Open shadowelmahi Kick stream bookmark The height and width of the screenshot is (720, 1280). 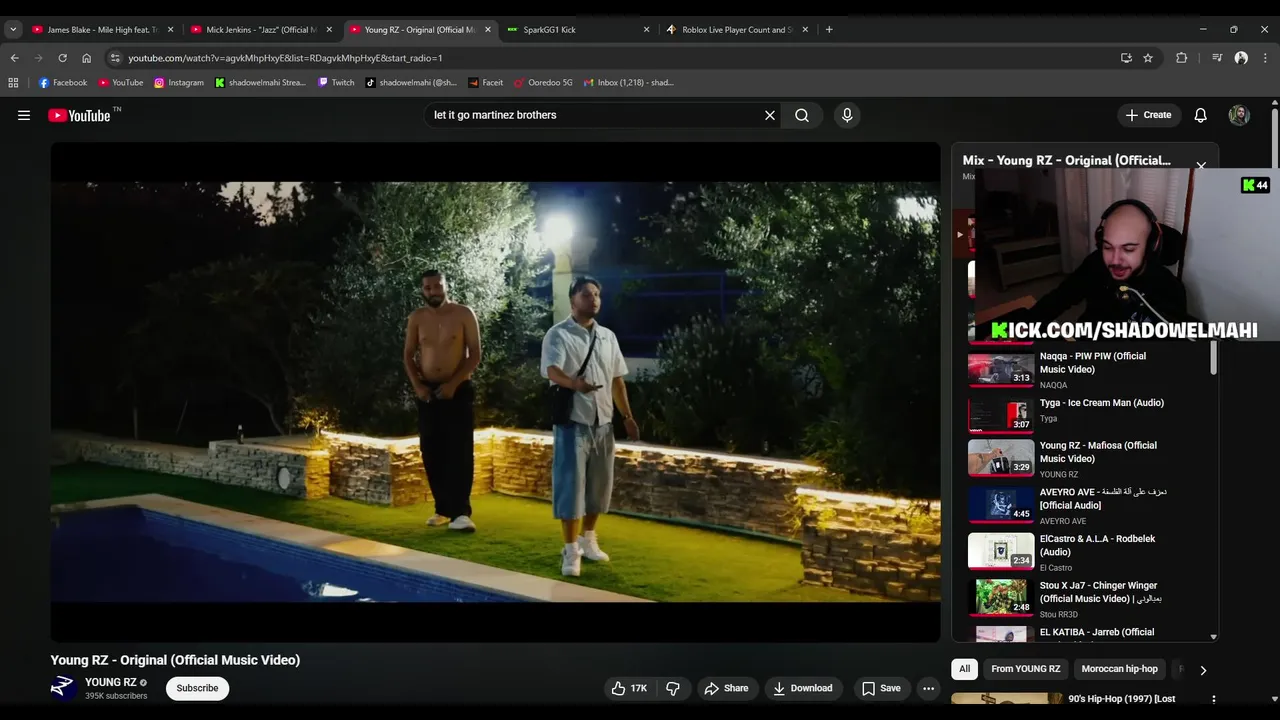(x=261, y=83)
